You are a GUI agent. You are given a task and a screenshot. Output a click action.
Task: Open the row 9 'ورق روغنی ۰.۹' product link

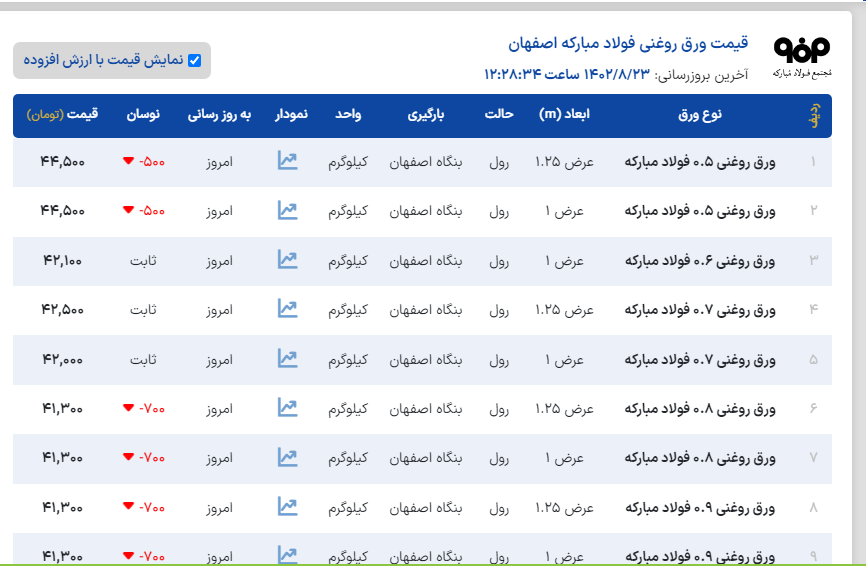point(700,554)
